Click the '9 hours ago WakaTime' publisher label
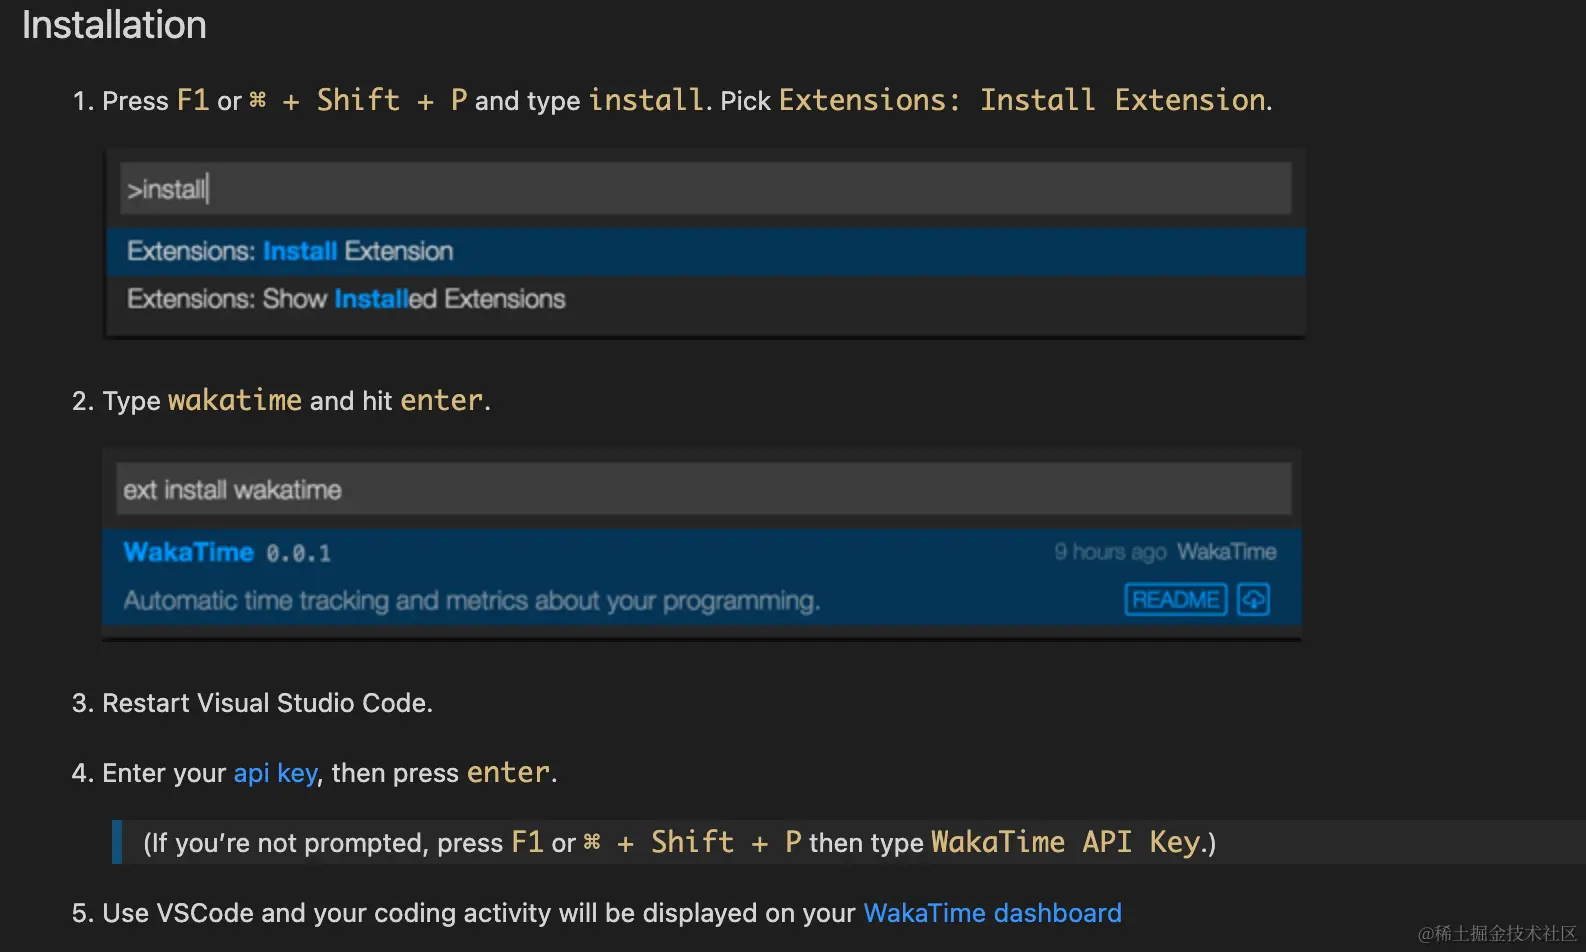 click(1165, 552)
